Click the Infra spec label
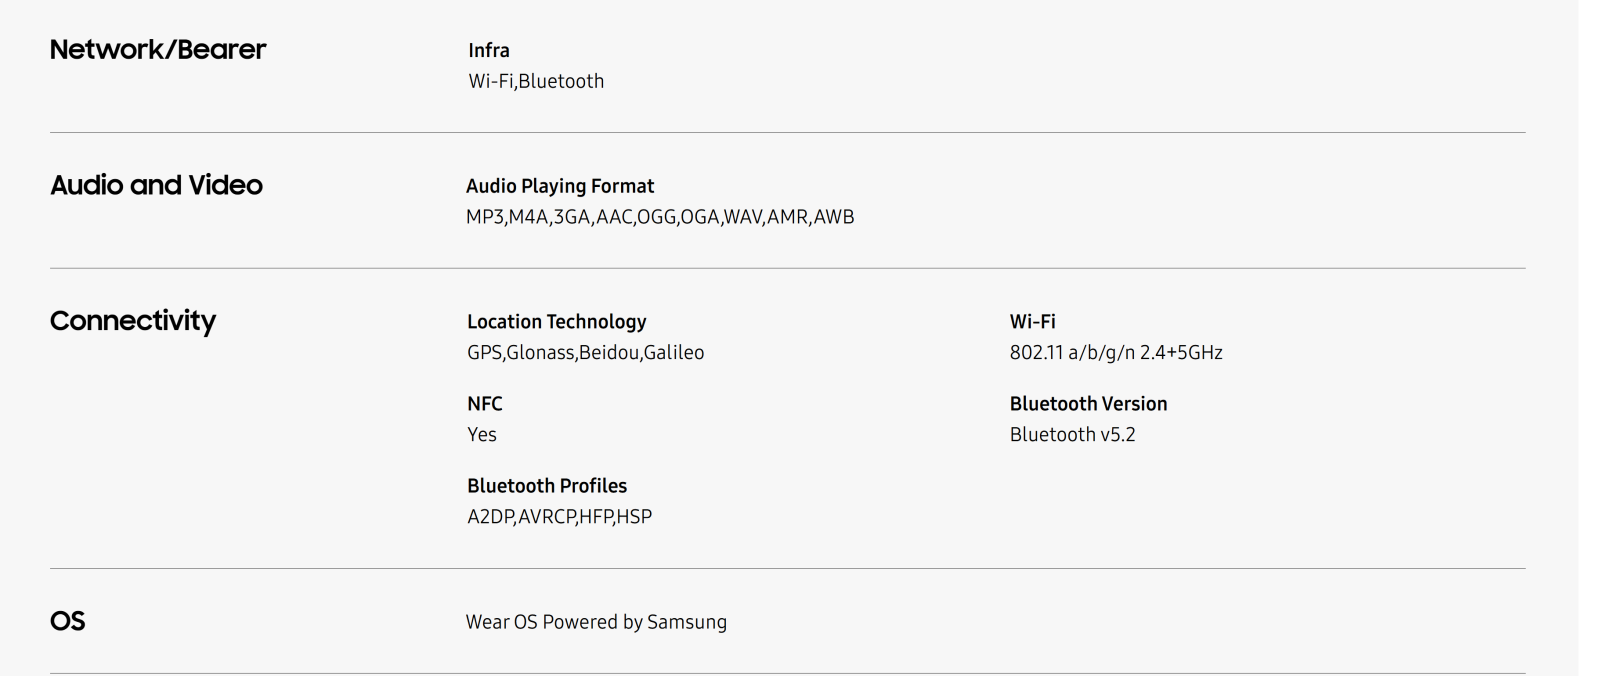Screen dimensions: 1600x676 [489, 50]
